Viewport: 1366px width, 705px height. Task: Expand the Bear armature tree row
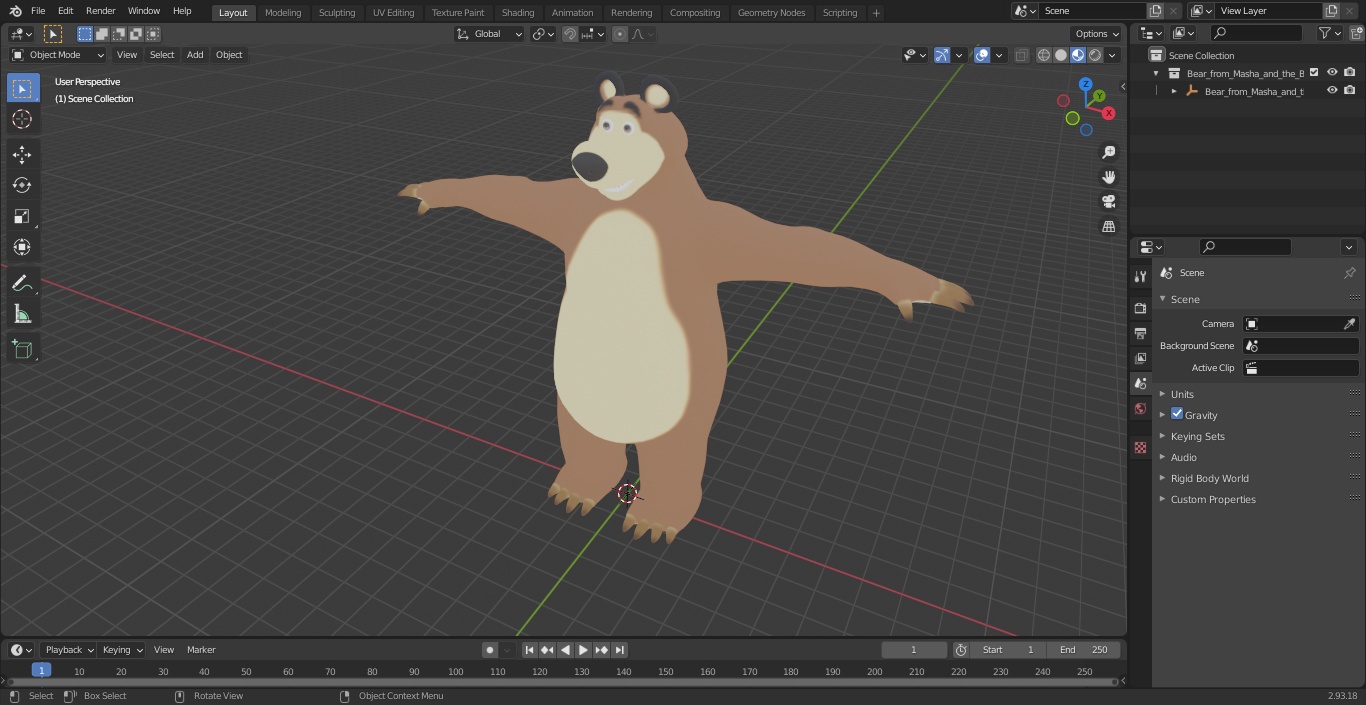pos(1174,91)
